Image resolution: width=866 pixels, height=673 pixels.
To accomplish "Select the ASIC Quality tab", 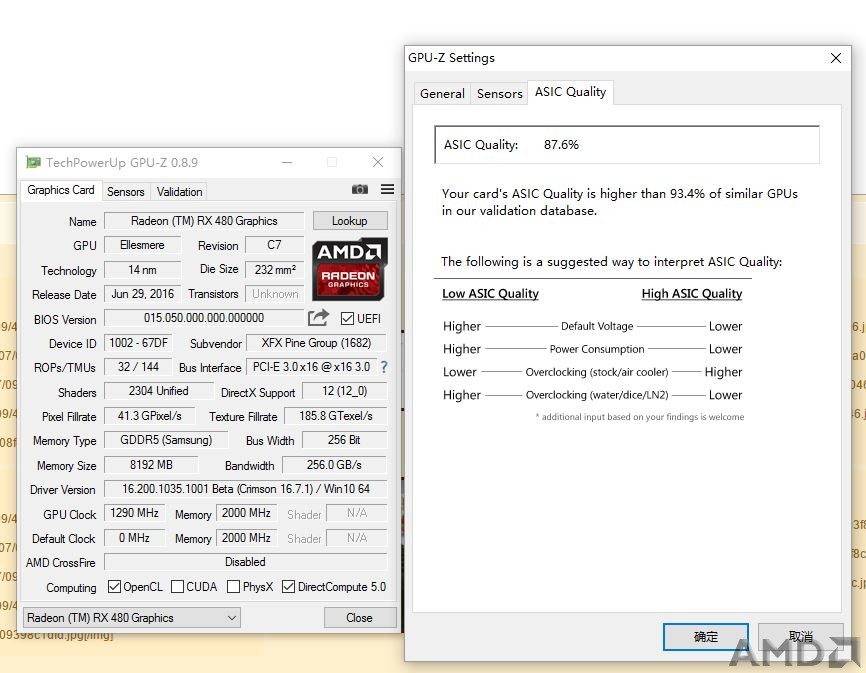I will click(x=570, y=92).
